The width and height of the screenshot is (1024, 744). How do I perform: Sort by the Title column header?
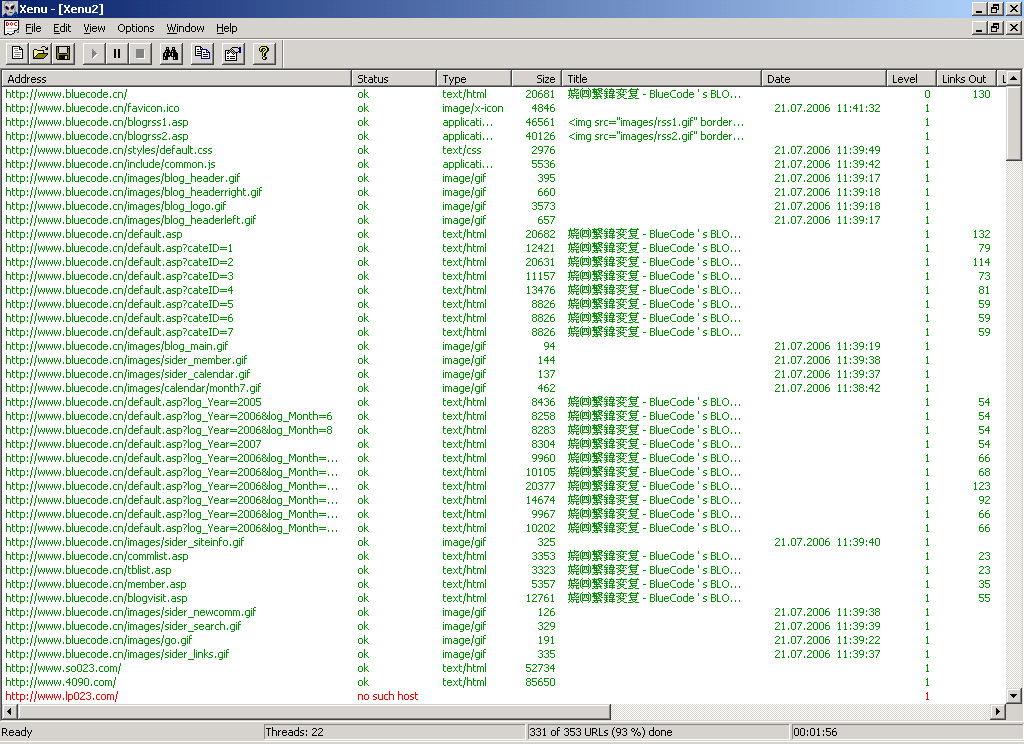(x=662, y=78)
